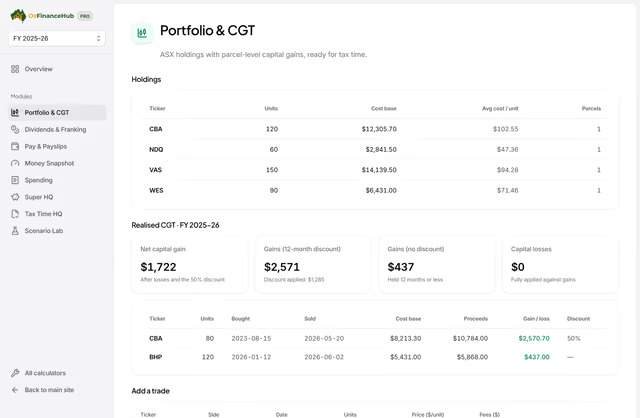Click the Tax Time HQ document icon
The height and width of the screenshot is (418, 640).
pos(15,213)
